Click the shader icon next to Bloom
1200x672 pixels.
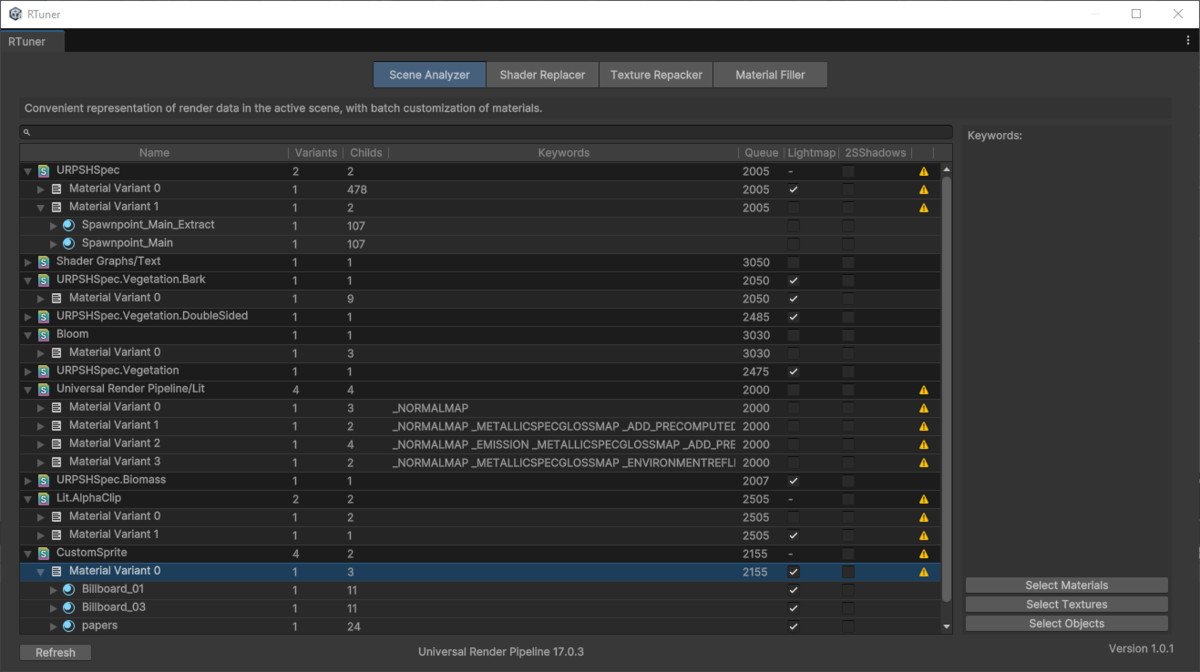[x=42, y=333]
